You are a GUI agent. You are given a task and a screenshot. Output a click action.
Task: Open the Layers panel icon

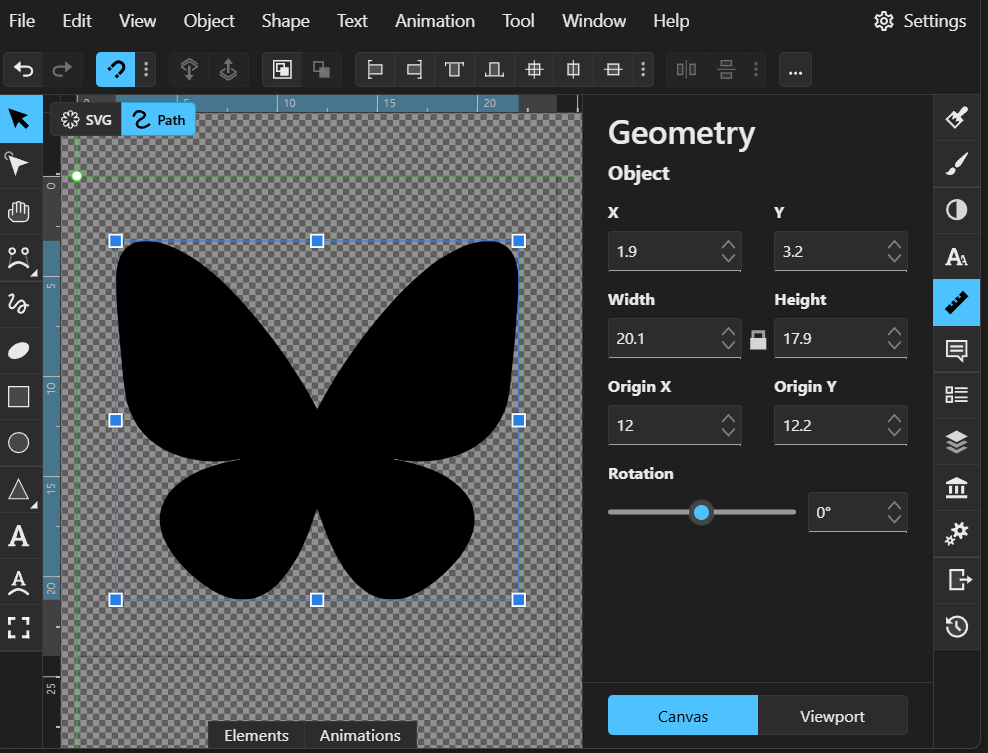click(956, 441)
